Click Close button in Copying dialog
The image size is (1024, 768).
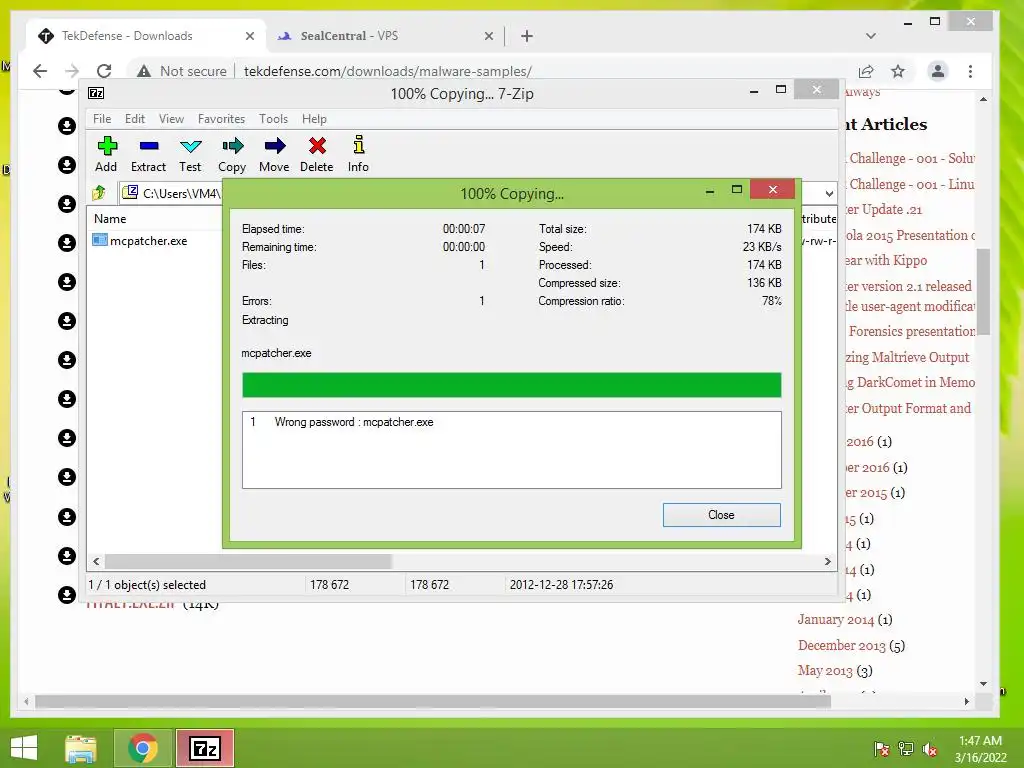[722, 515]
